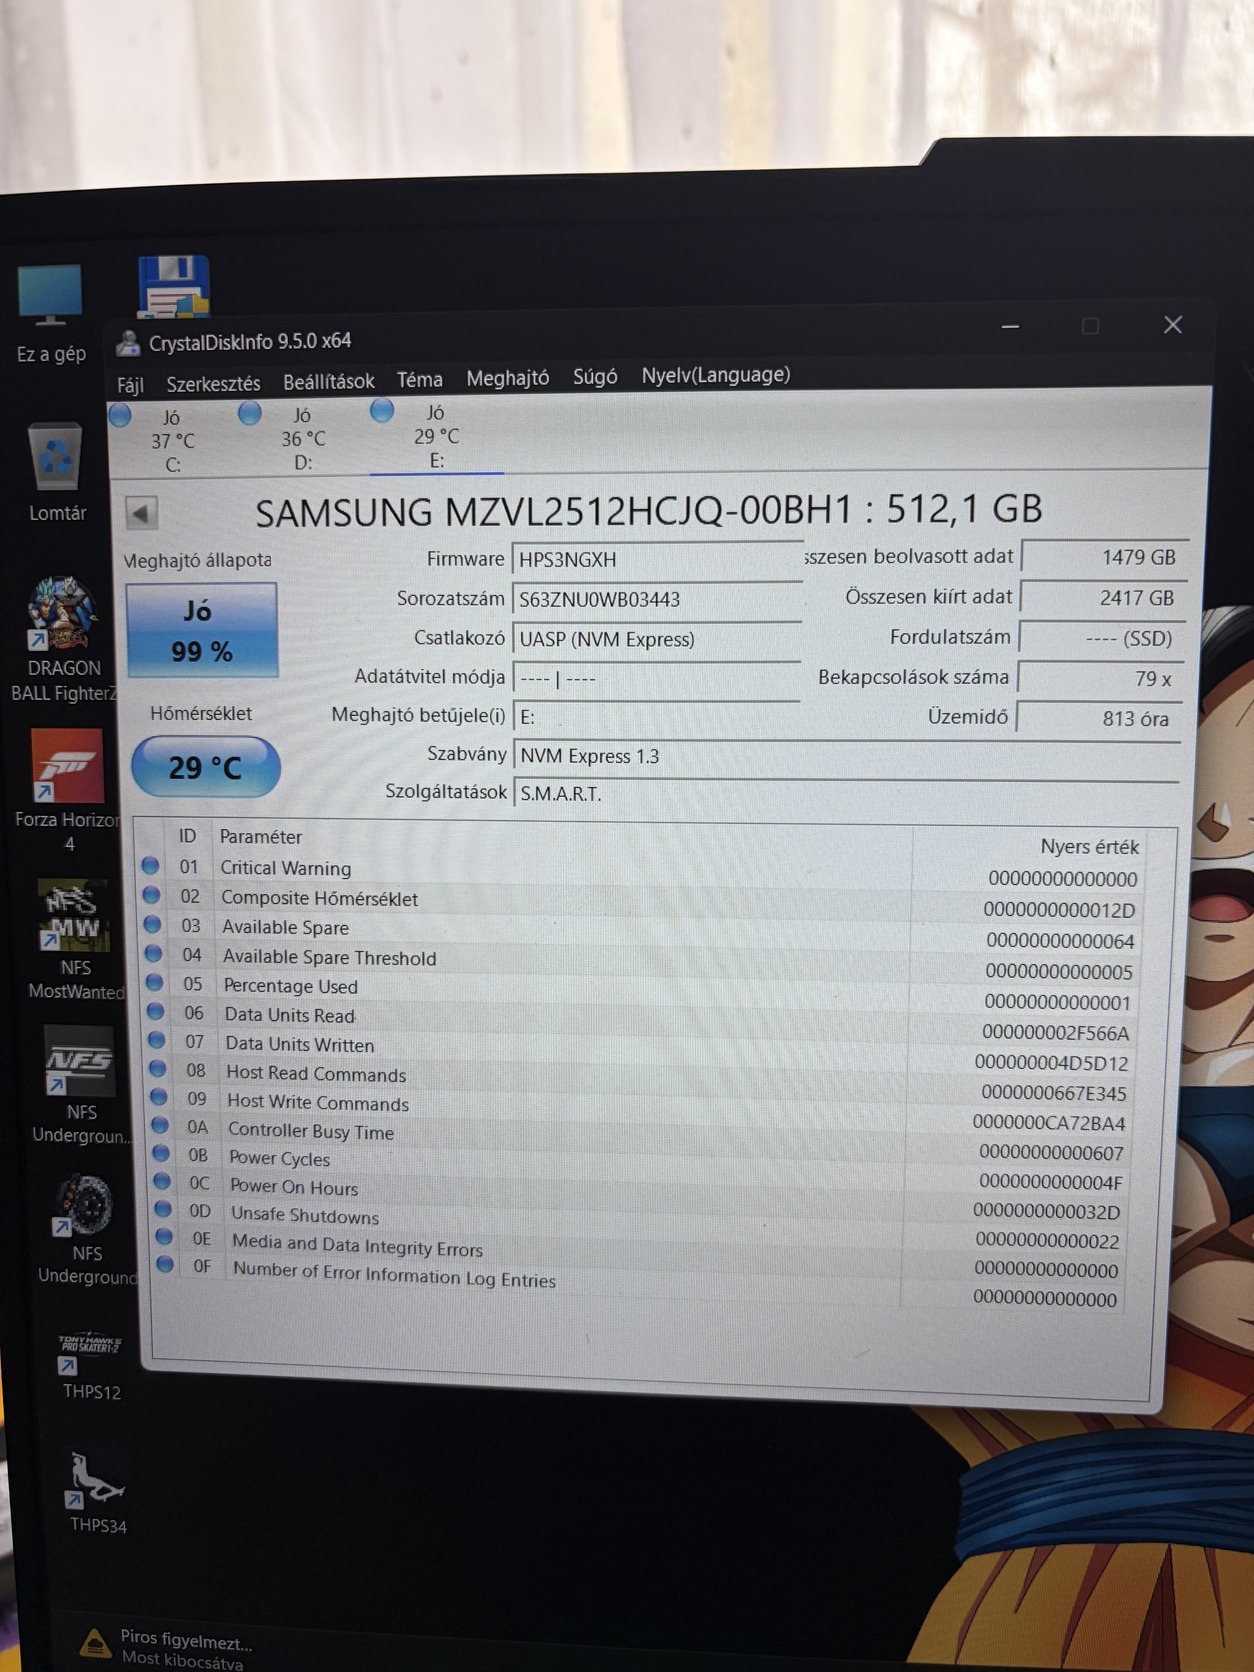Click the NVM Express 1.3 standard field
The width and height of the screenshot is (1254, 1672).
pyautogui.click(x=846, y=755)
